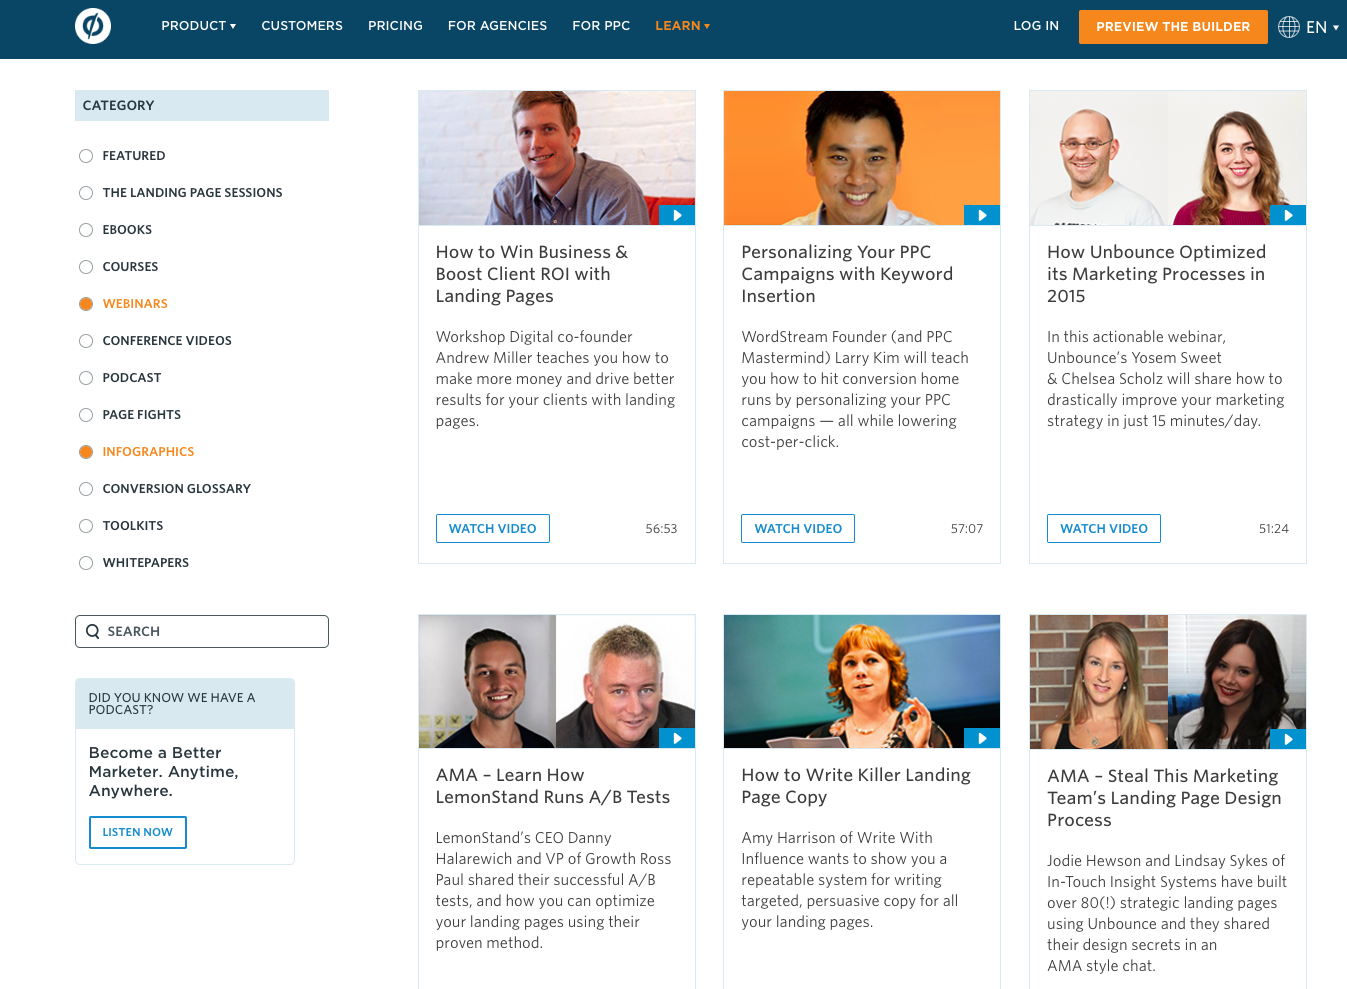This screenshot has width=1347, height=989.
Task: Play icon on LemonStand A/B Tests thumbnail
Action: [x=677, y=738]
